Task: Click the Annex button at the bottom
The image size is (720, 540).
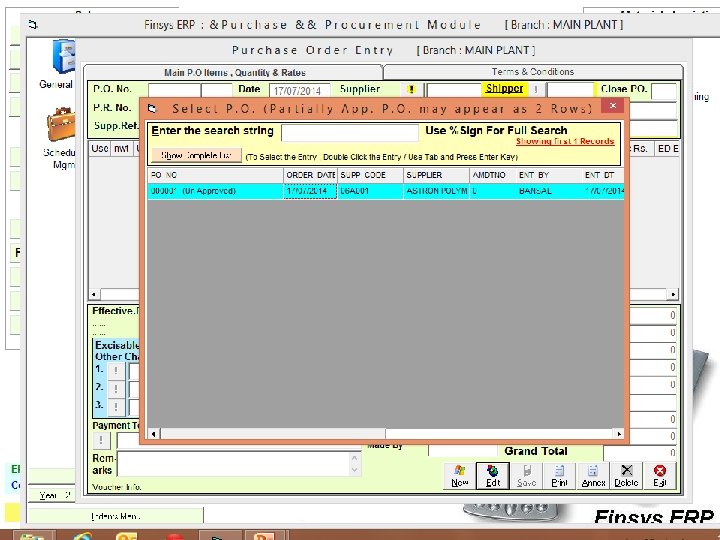Action: tap(593, 476)
